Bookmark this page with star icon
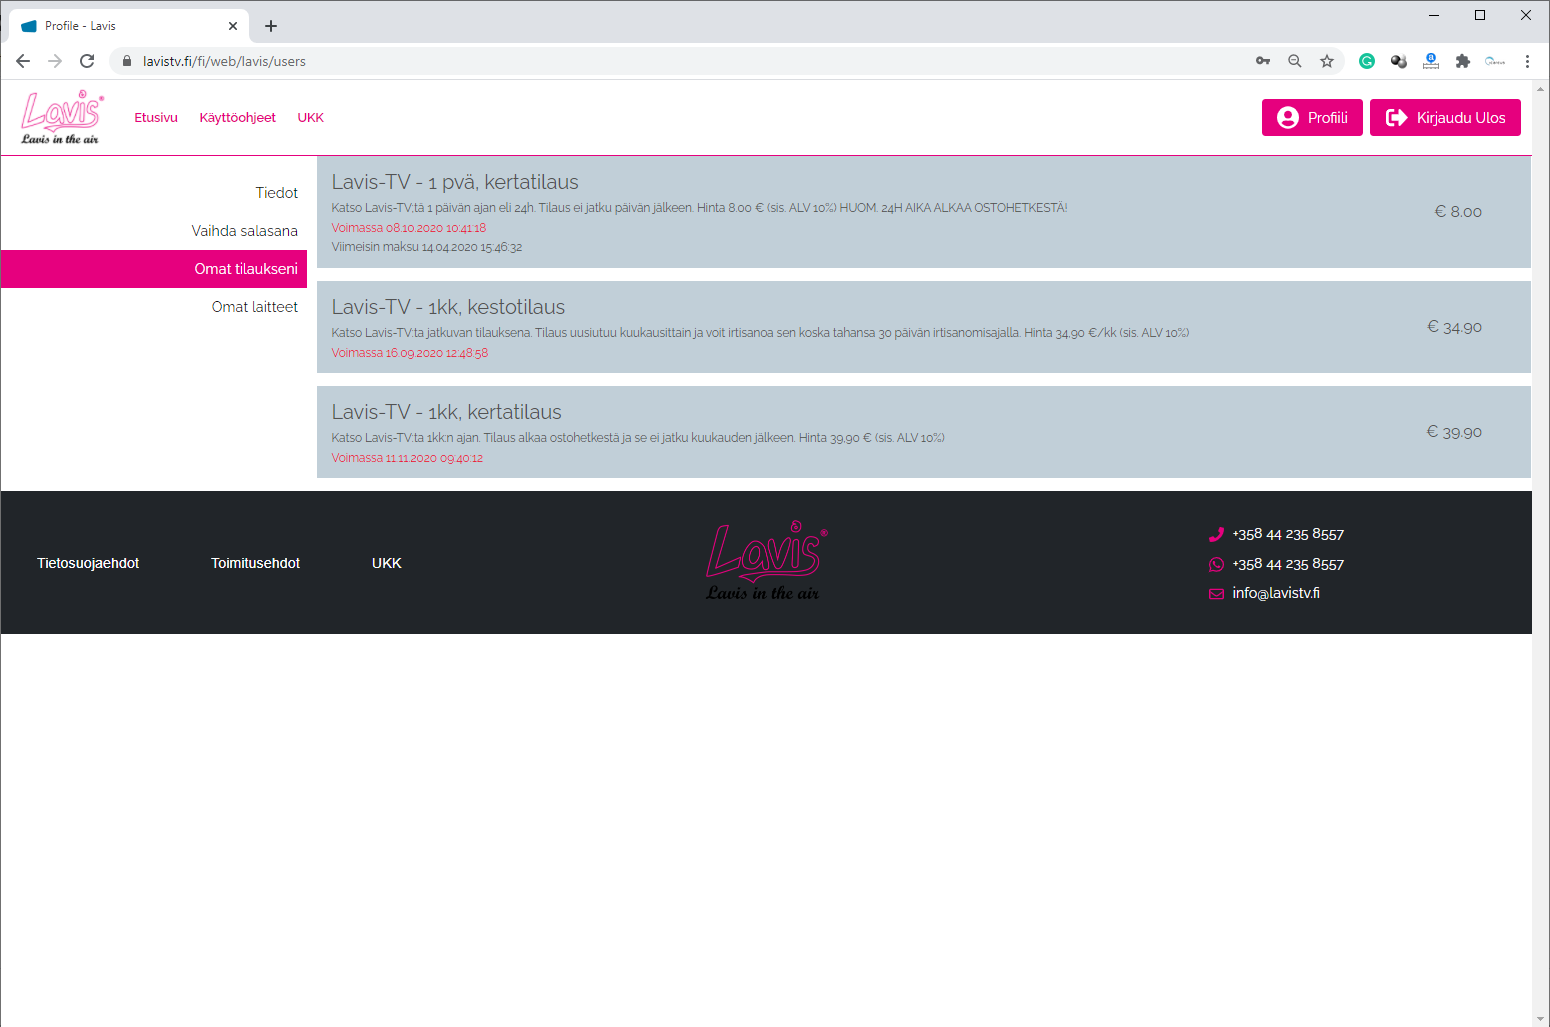 [x=1327, y=61]
